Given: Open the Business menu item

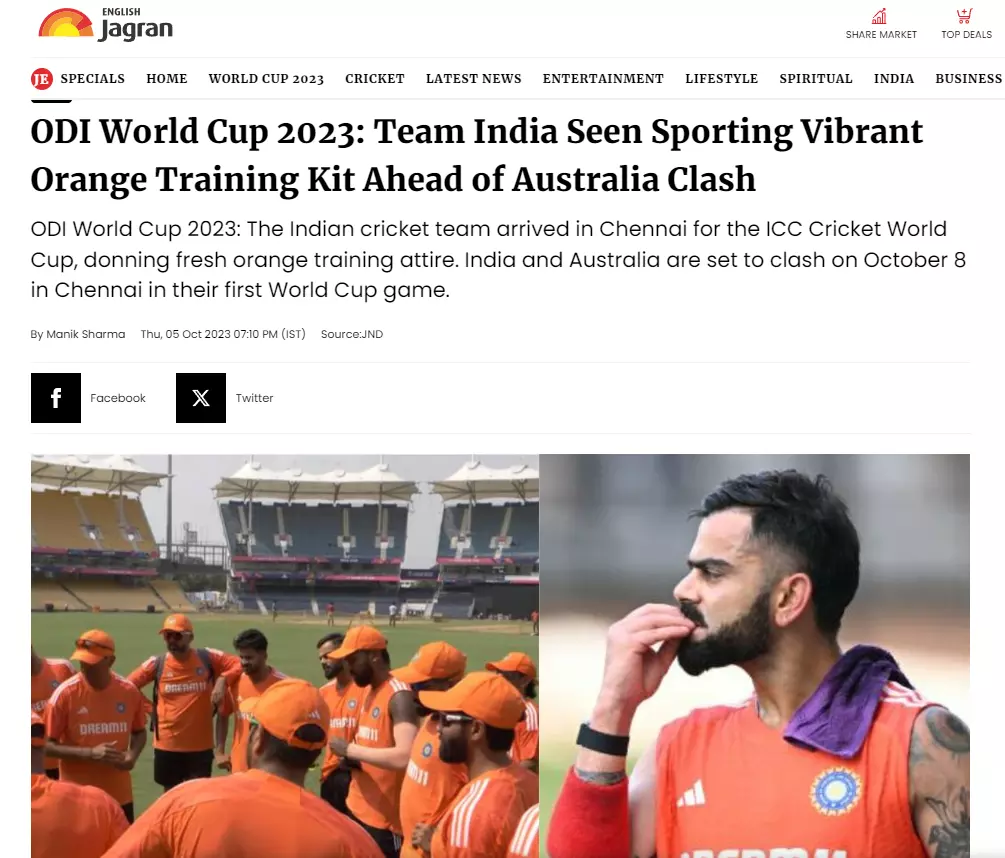Looking at the screenshot, I should pyautogui.click(x=968, y=79).
